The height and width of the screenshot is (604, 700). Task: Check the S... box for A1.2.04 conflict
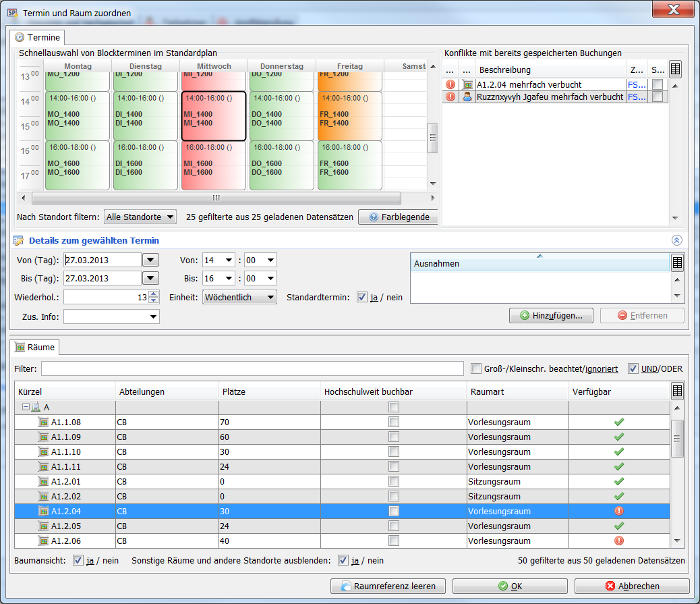point(657,84)
